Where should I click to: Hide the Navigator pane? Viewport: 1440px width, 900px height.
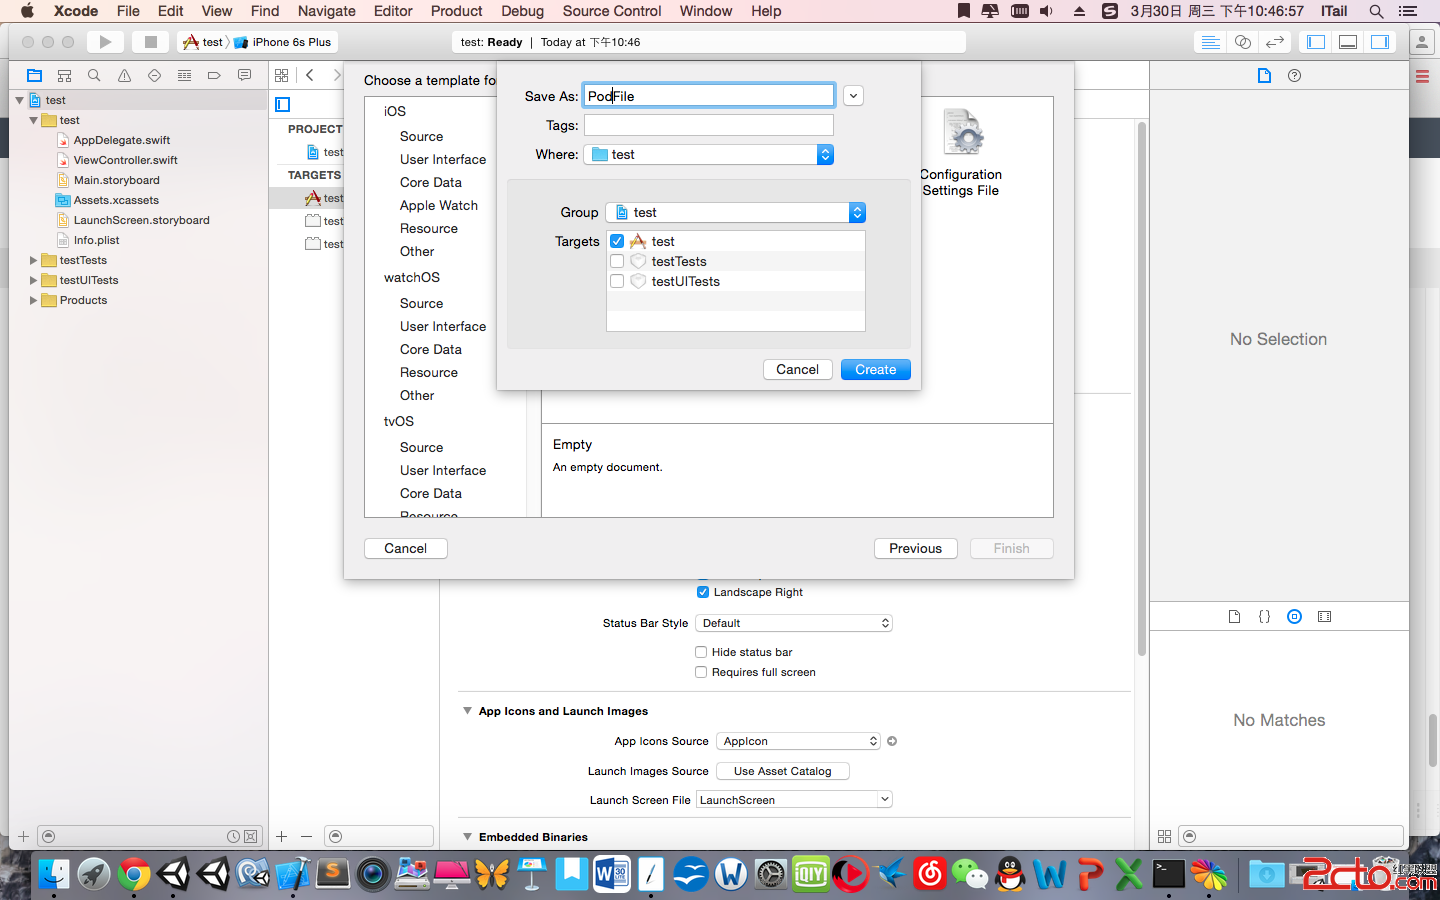1316,42
